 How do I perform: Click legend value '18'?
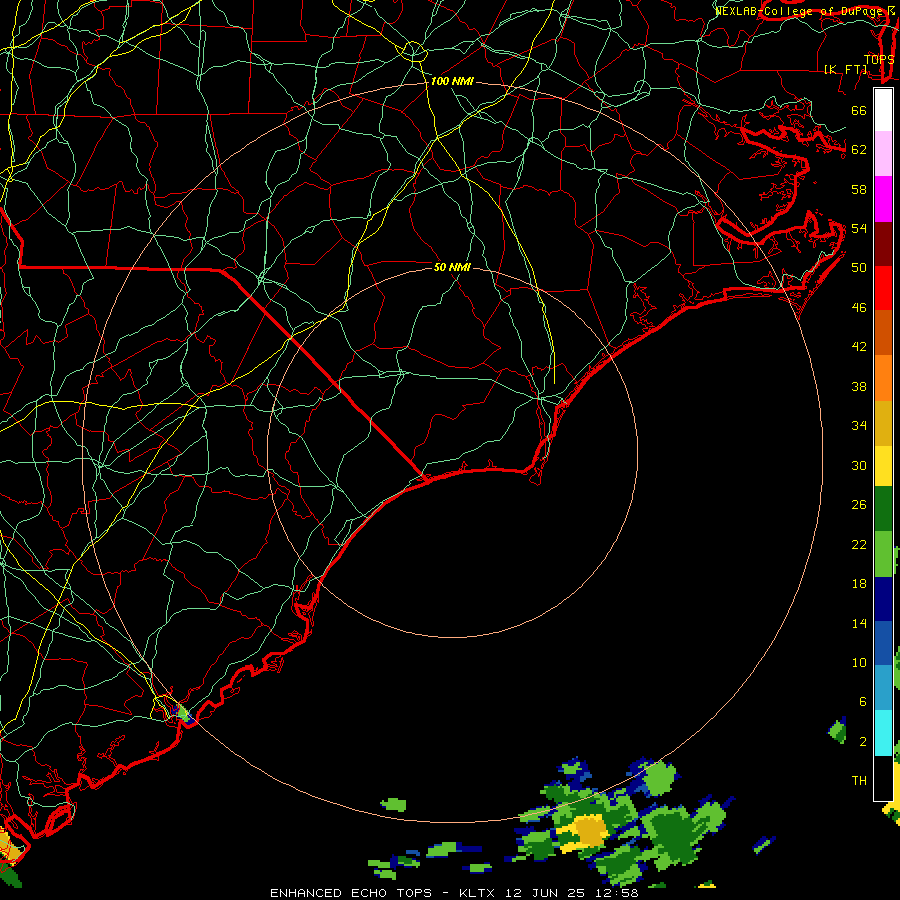click(859, 584)
